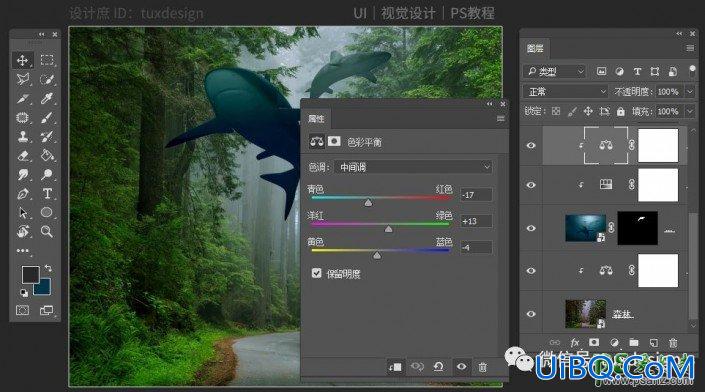Screen dimensions: 705x392
Task: Open the 填充 fill slider arrow
Action: pos(690,111)
